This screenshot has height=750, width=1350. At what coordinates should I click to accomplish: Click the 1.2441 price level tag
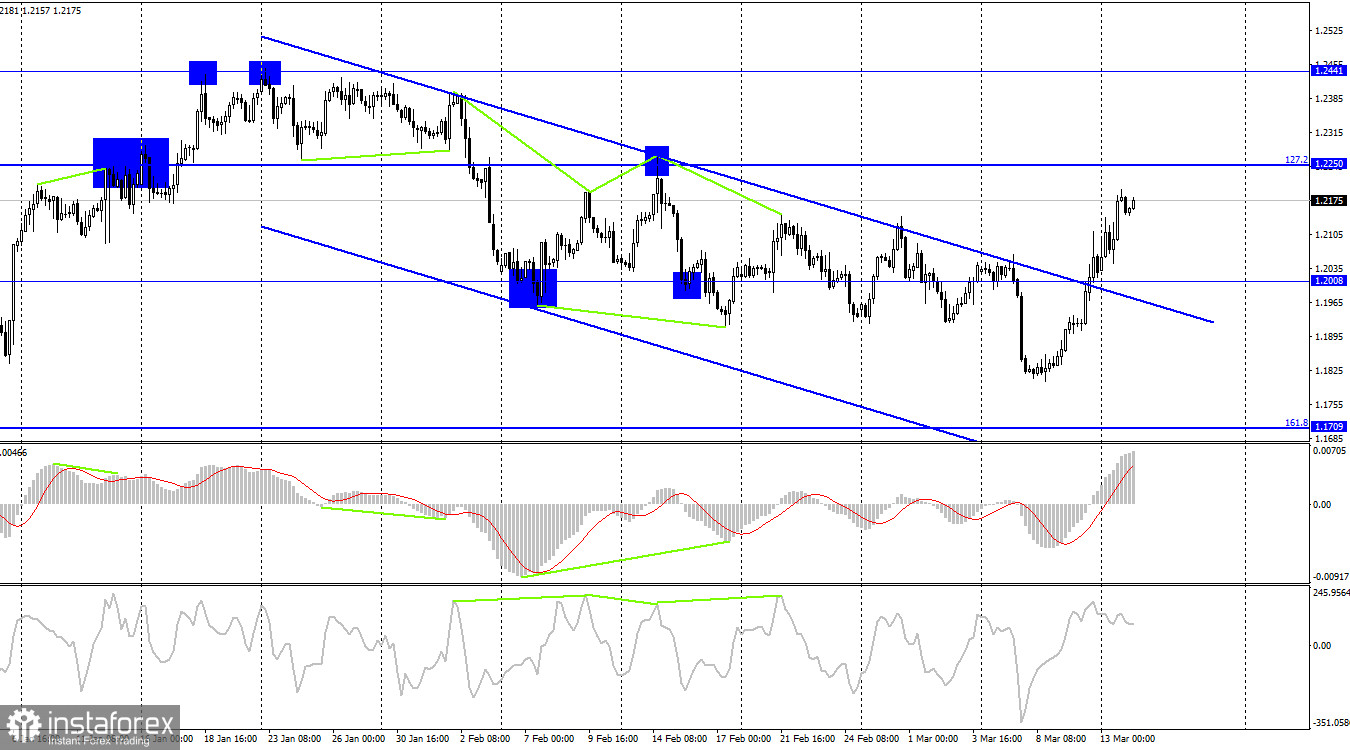1329,71
